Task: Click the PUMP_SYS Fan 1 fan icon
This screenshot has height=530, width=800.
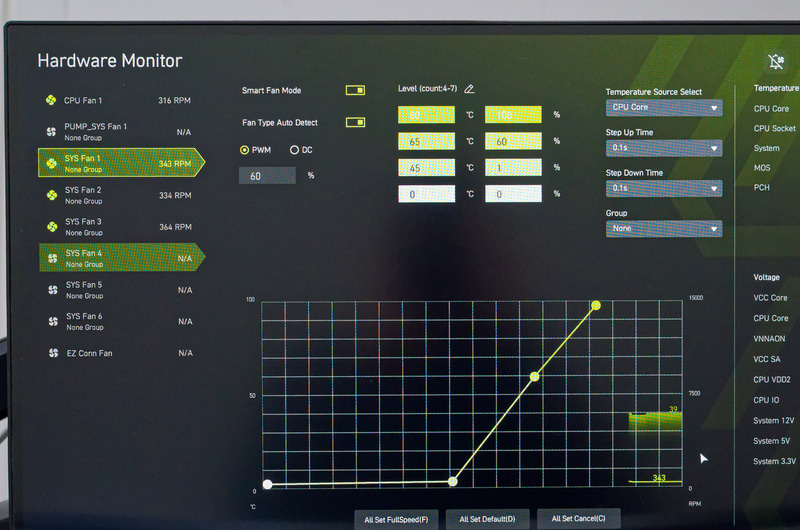Action: point(52,132)
